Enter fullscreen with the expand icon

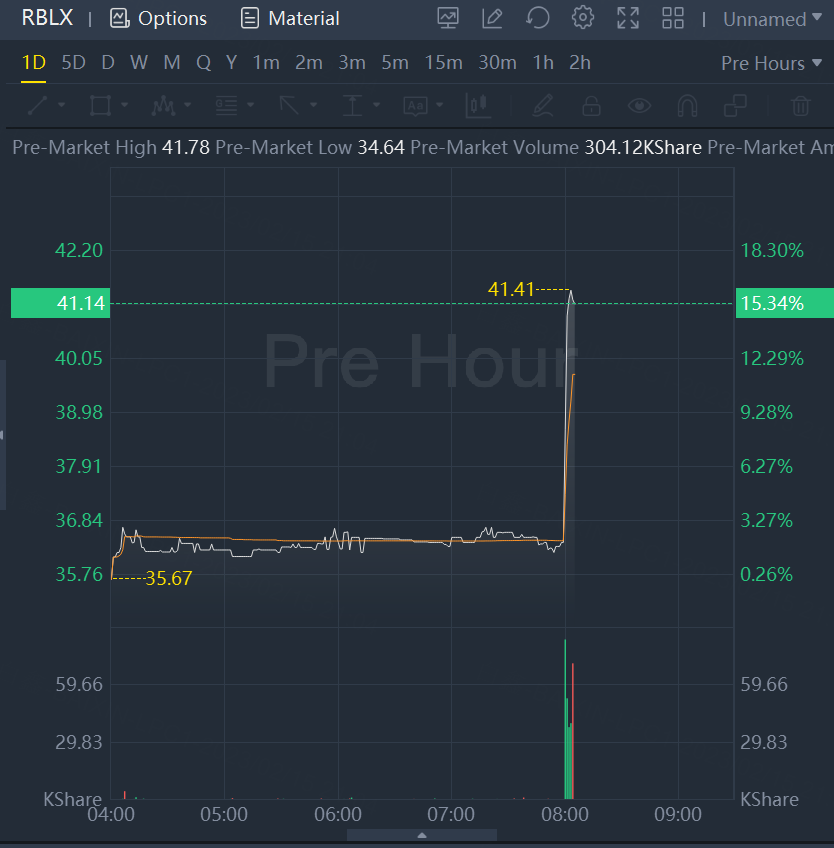[x=628, y=18]
